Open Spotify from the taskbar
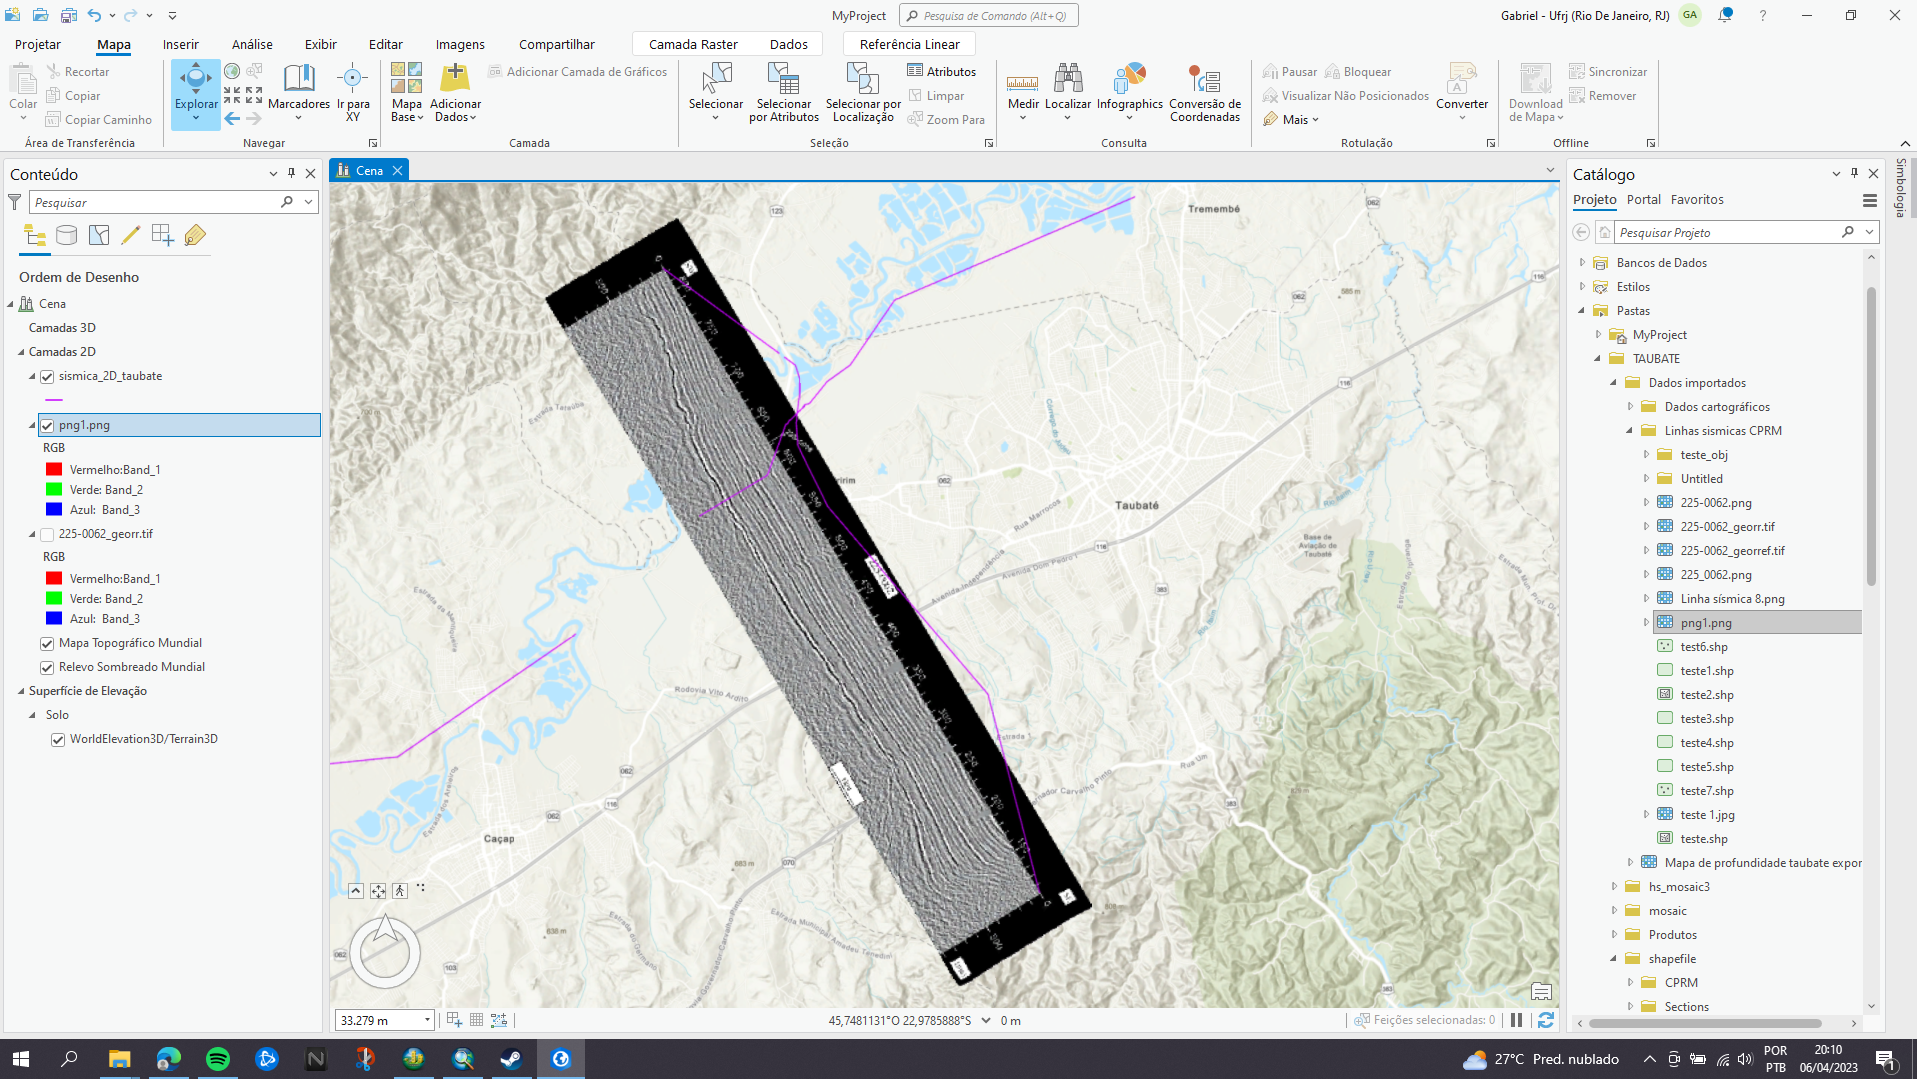The image size is (1917, 1079). pyautogui.click(x=218, y=1059)
